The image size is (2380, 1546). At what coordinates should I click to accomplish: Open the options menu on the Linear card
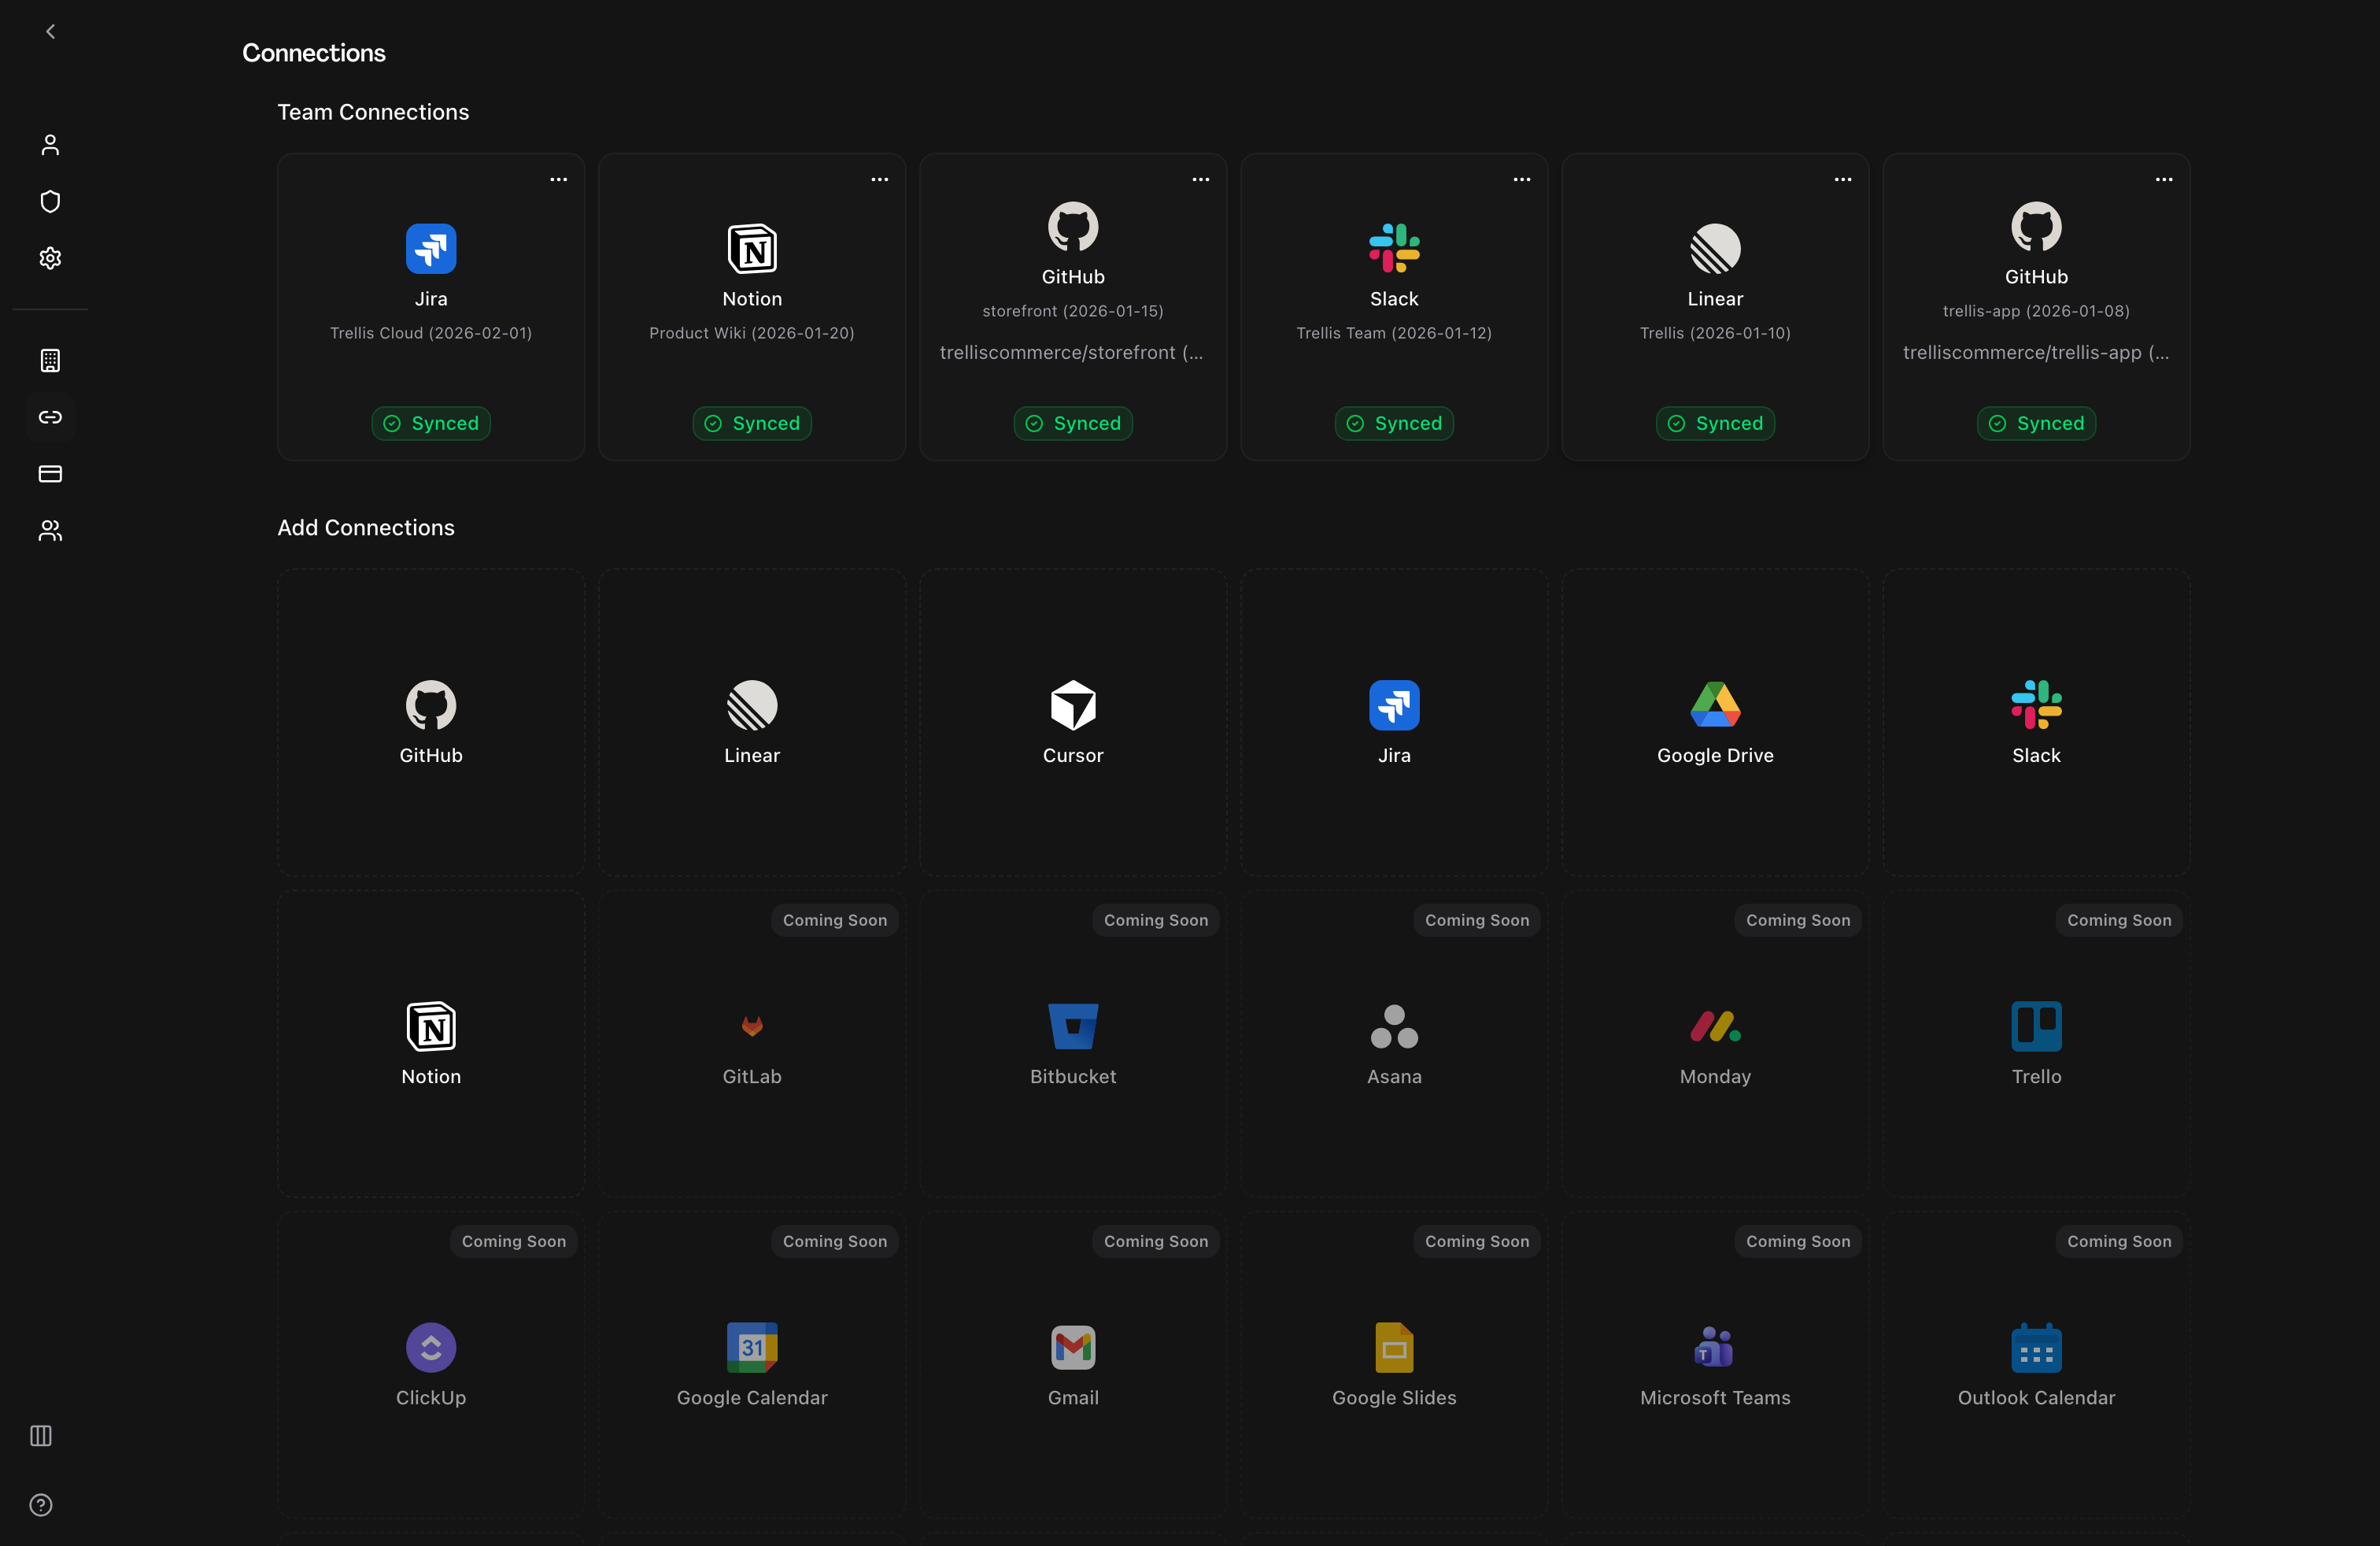click(1842, 179)
